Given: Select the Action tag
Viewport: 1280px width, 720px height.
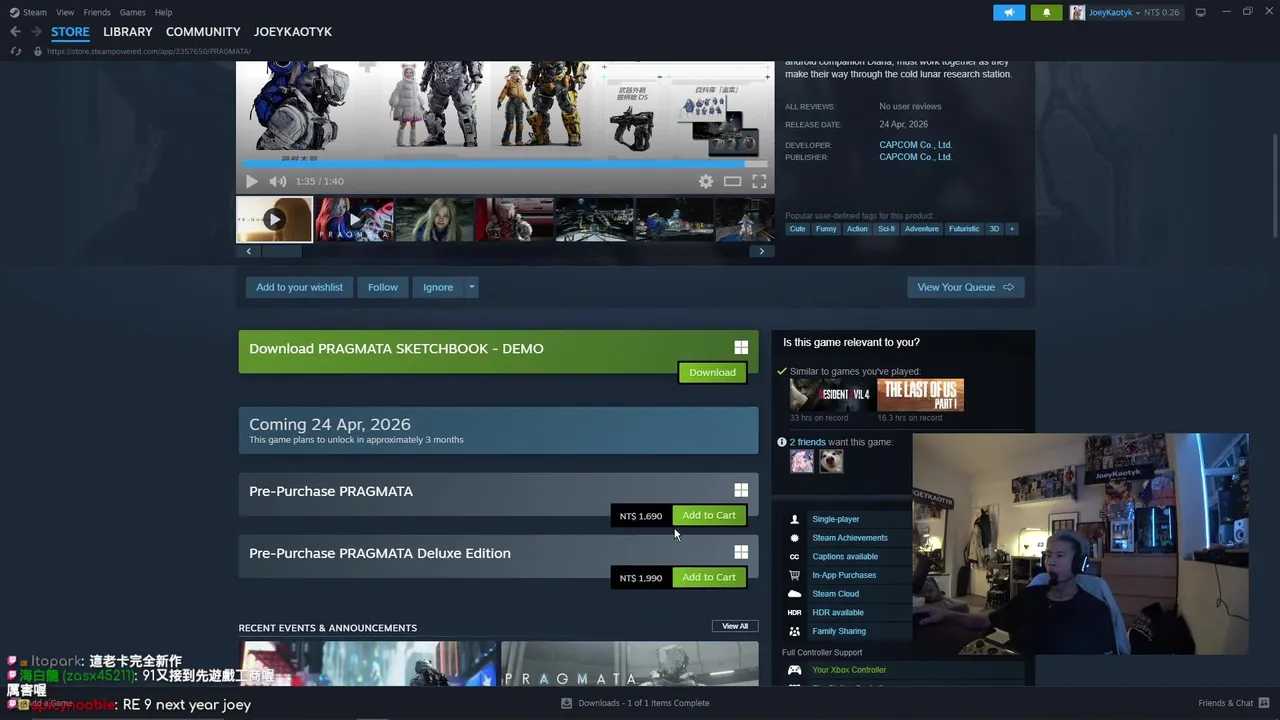Looking at the screenshot, I should (857, 229).
